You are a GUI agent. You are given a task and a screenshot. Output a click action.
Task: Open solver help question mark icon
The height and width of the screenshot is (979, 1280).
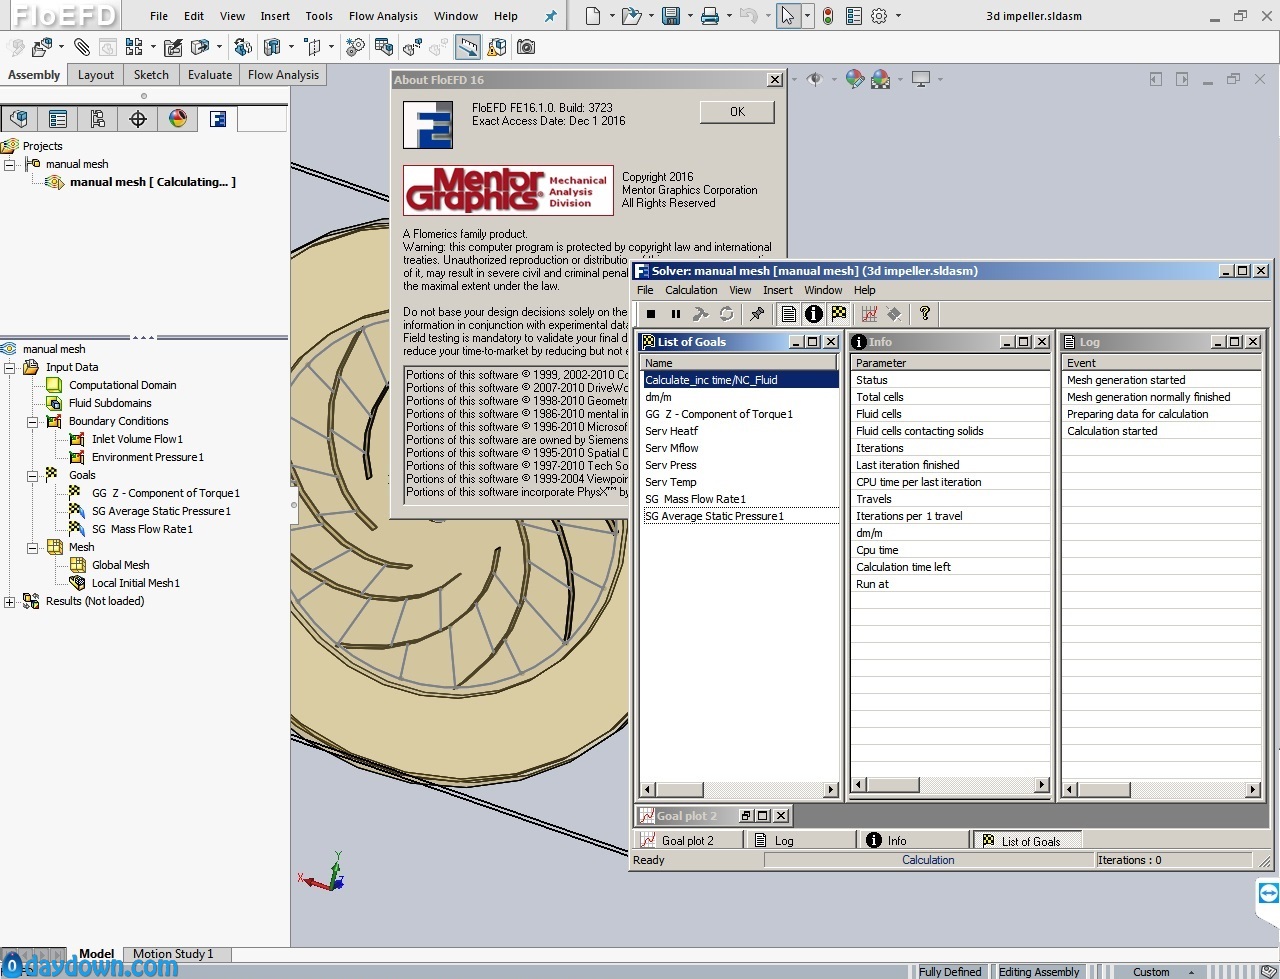(925, 314)
